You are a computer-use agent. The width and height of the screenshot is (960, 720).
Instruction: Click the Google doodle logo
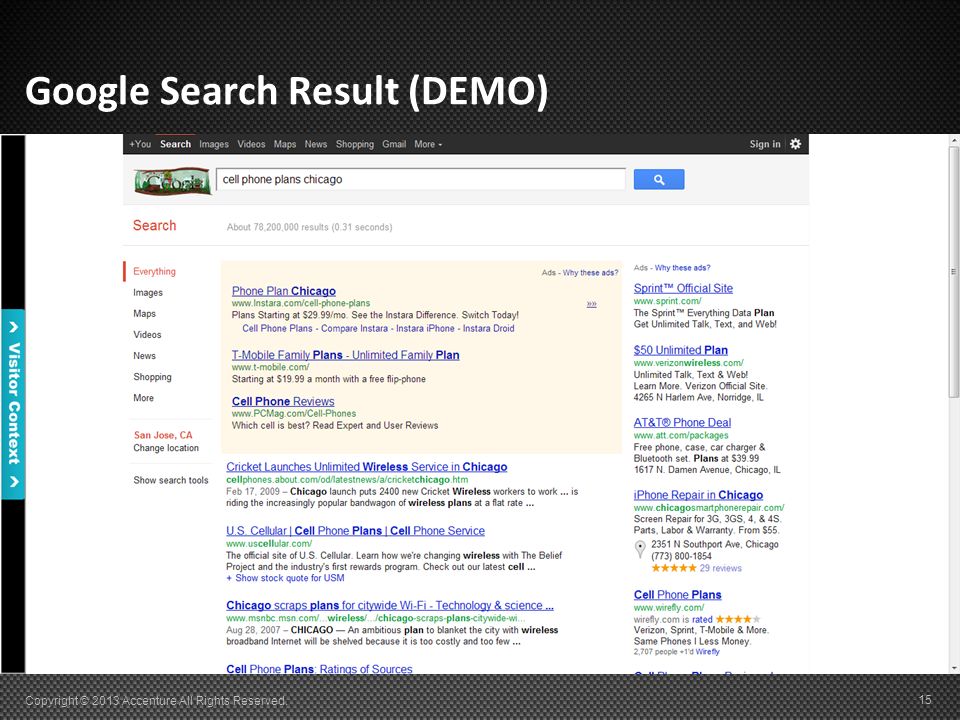pyautogui.click(x=173, y=181)
